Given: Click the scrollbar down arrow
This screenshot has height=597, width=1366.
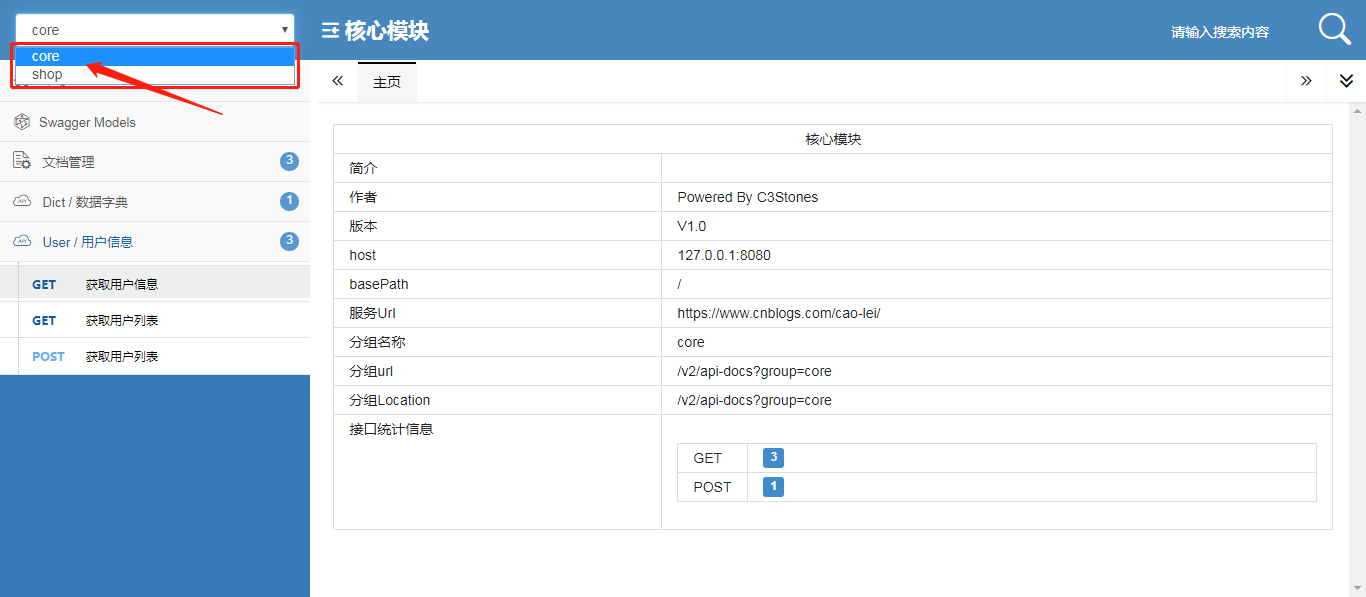Looking at the screenshot, I should (x=1357, y=588).
